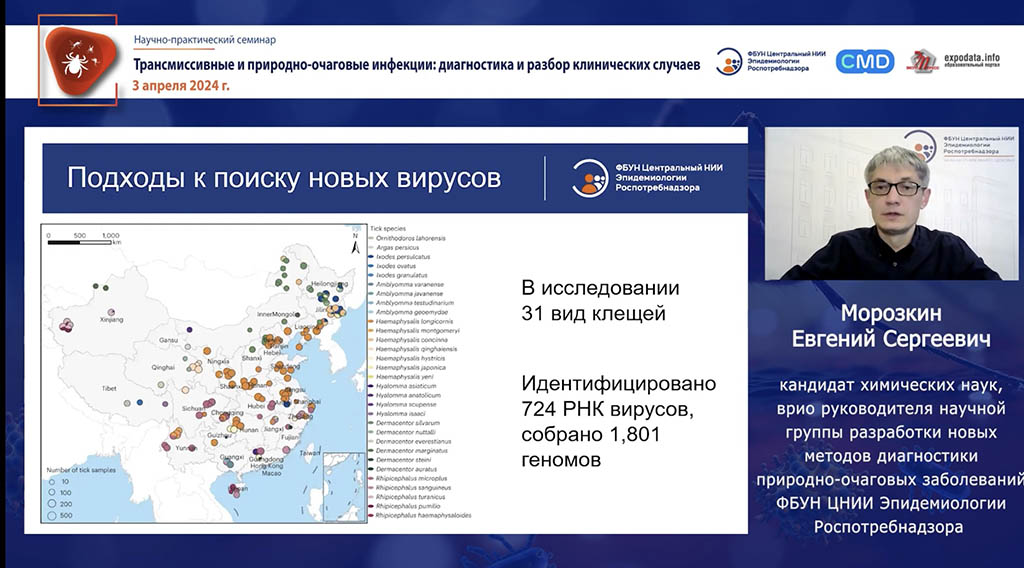Viewport: 1024px width, 568px height.
Task: Click the 10 samples legend circle
Action: 52,481
